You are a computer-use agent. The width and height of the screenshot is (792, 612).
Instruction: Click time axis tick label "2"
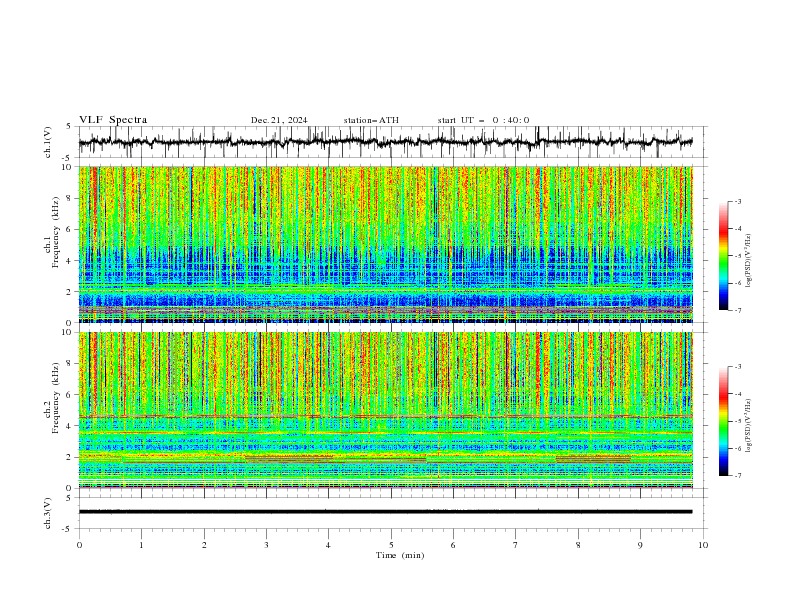click(204, 545)
